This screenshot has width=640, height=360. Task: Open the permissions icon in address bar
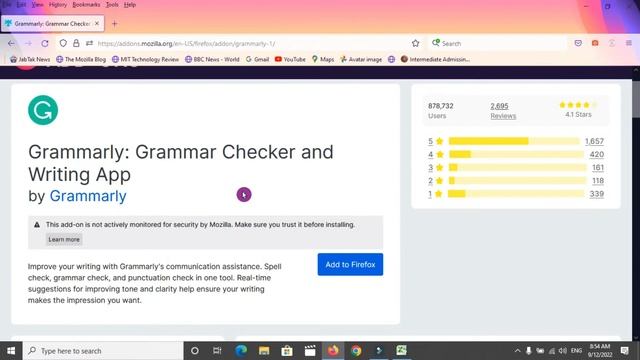89,43
